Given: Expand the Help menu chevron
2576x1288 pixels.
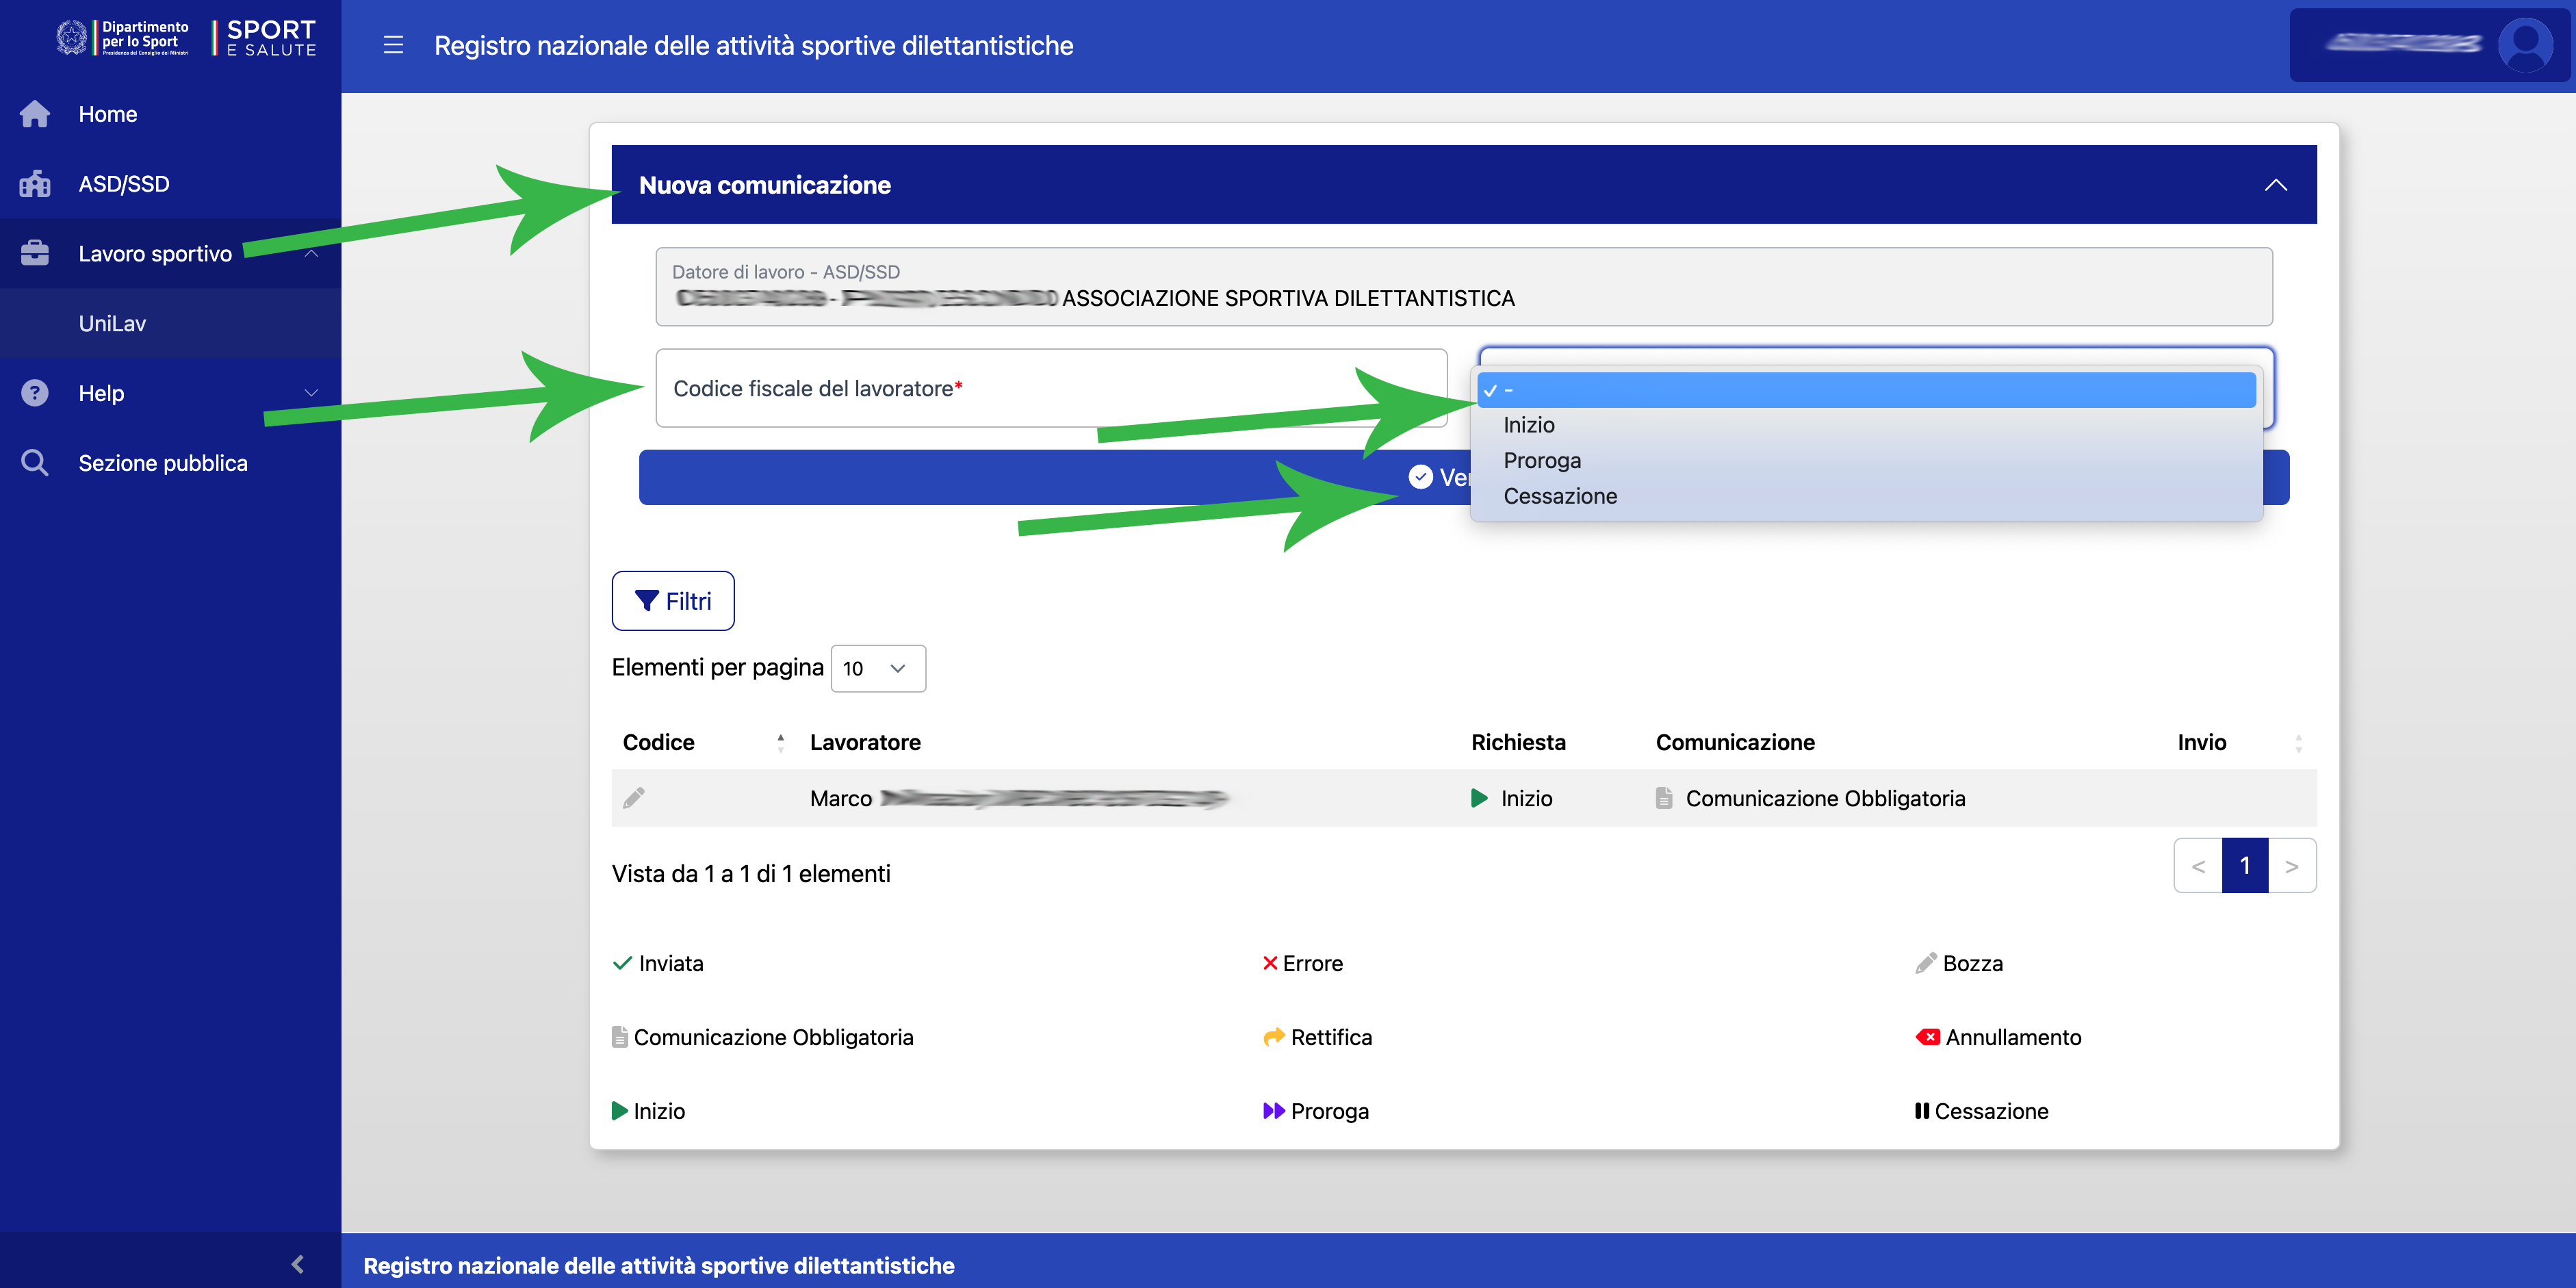Looking at the screenshot, I should tap(311, 393).
